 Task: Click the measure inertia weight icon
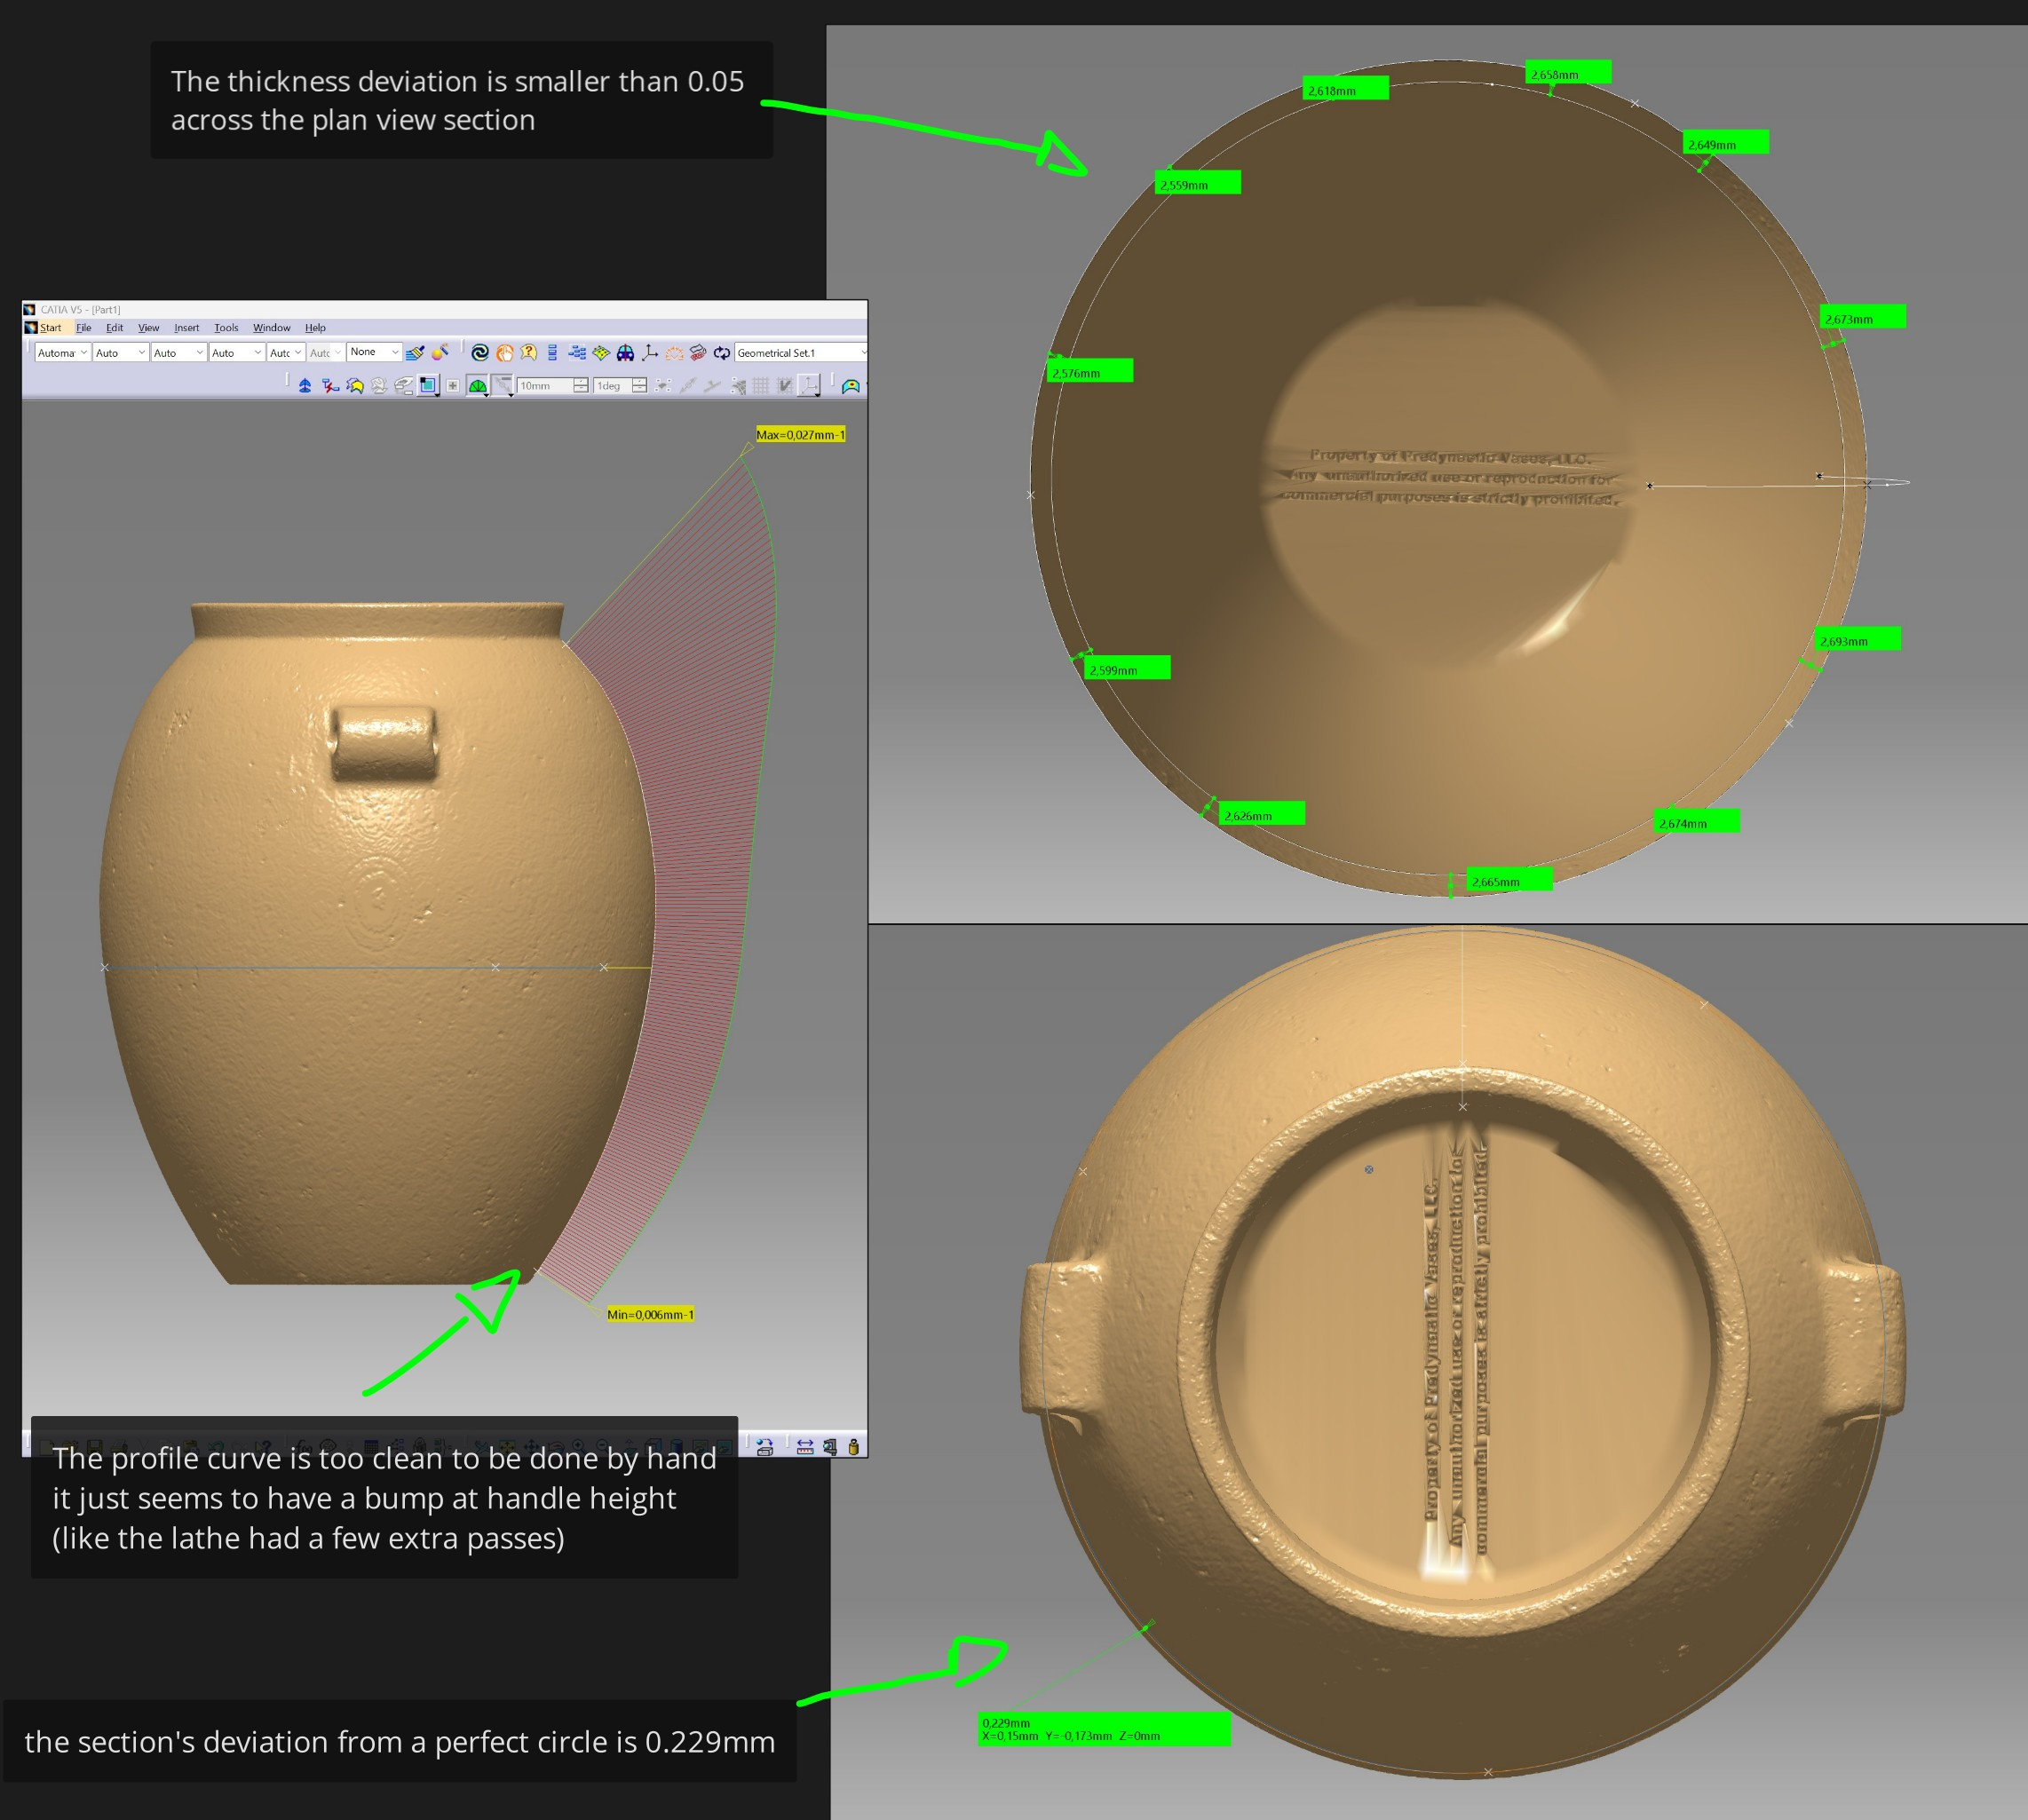[x=853, y=1447]
